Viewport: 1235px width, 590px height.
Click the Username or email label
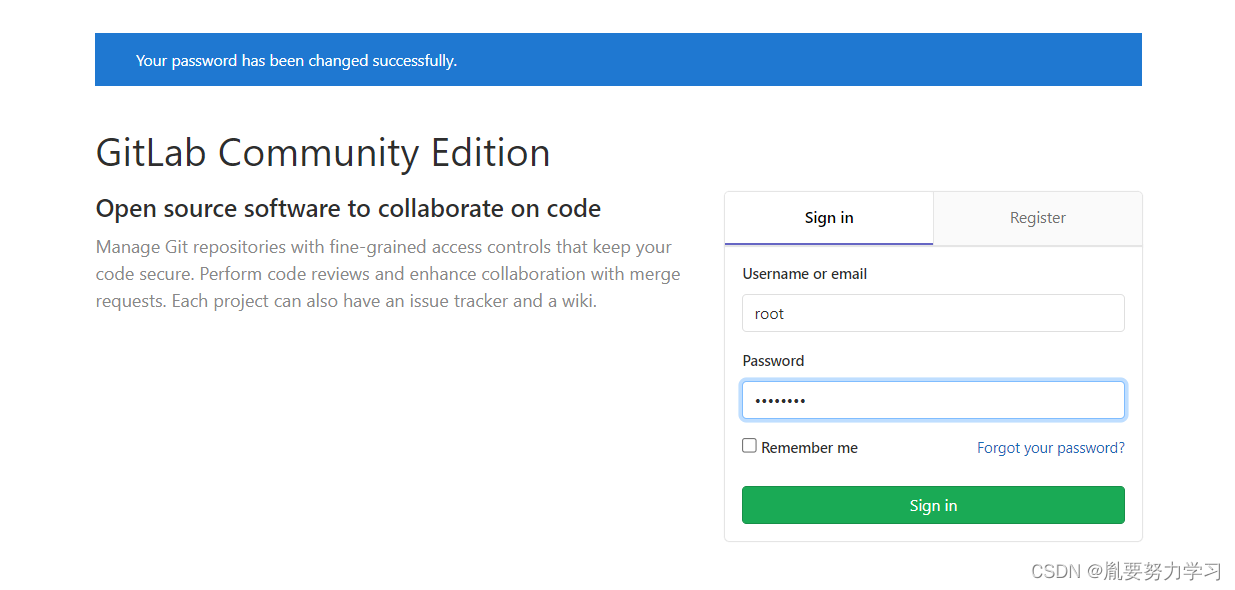point(805,274)
